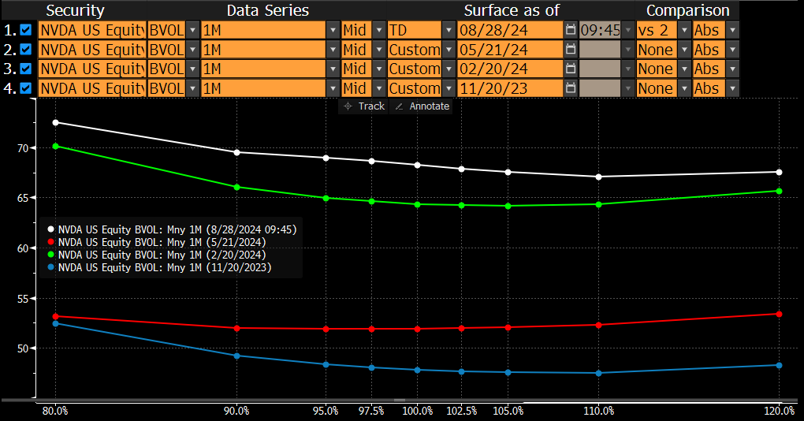Click the Comparison column header
The image size is (805, 424).
687,10
